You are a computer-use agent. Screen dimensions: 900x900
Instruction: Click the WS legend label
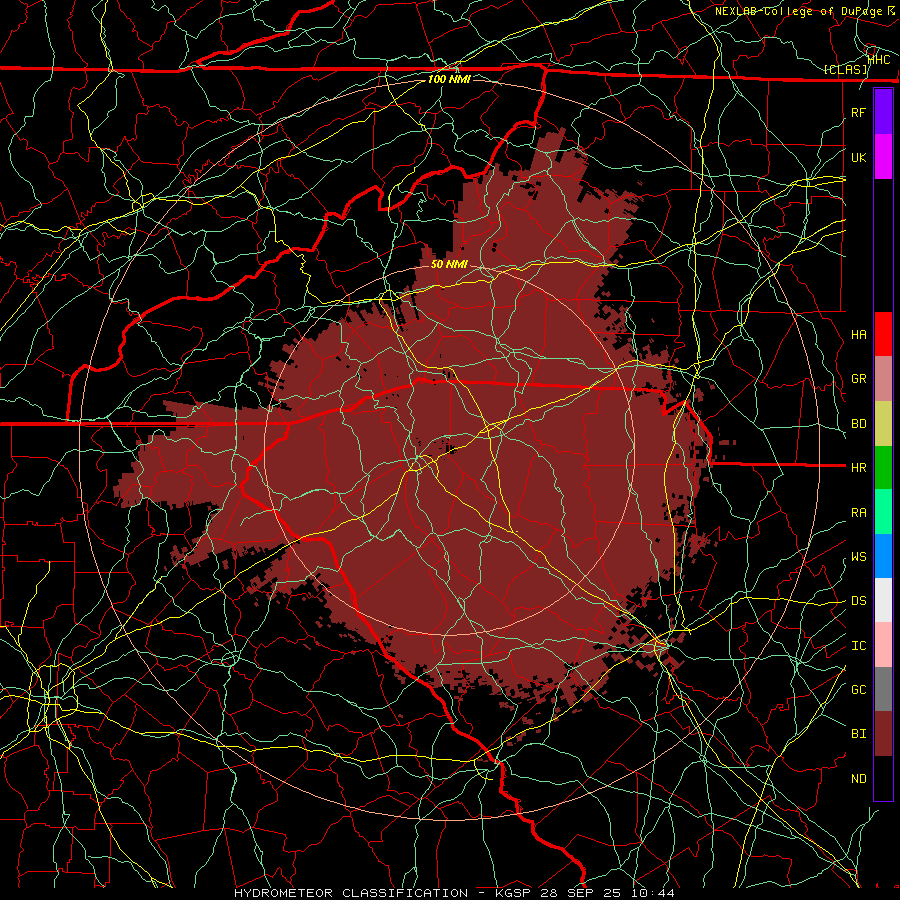(x=858, y=556)
